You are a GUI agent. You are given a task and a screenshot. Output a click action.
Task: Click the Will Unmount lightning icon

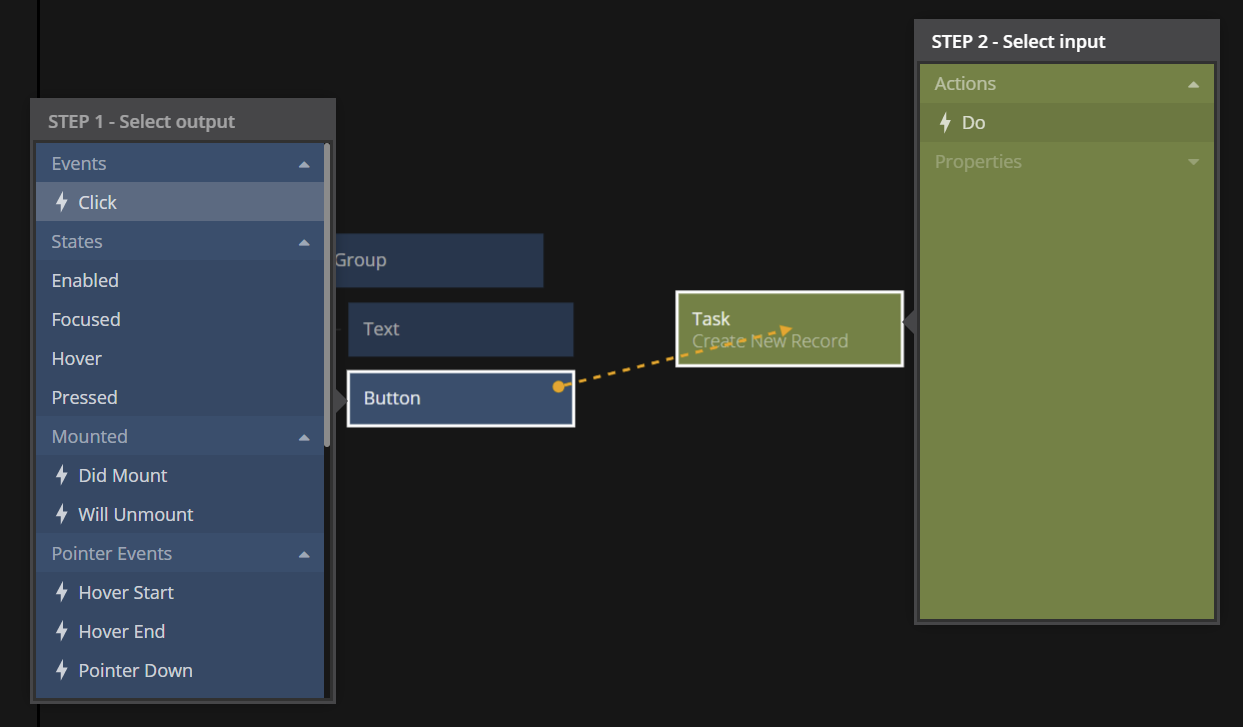coord(61,515)
